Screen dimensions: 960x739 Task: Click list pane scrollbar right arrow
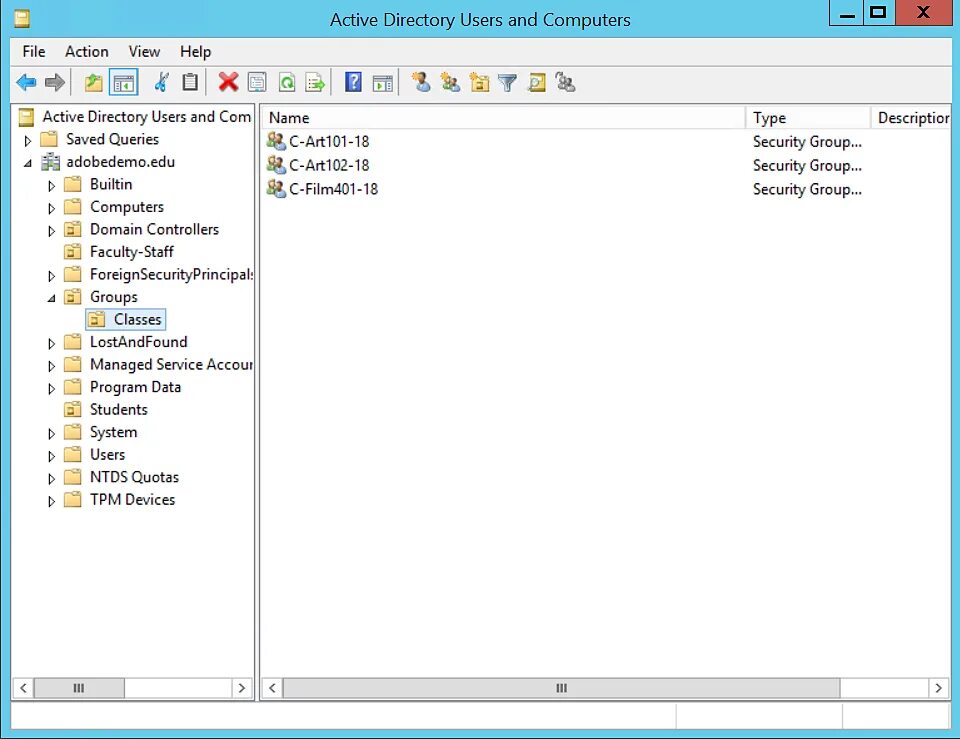(x=939, y=688)
